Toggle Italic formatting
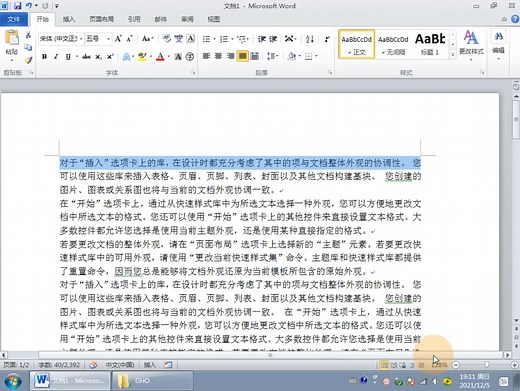Image resolution: width=520 pixels, height=391 pixels. coord(56,57)
